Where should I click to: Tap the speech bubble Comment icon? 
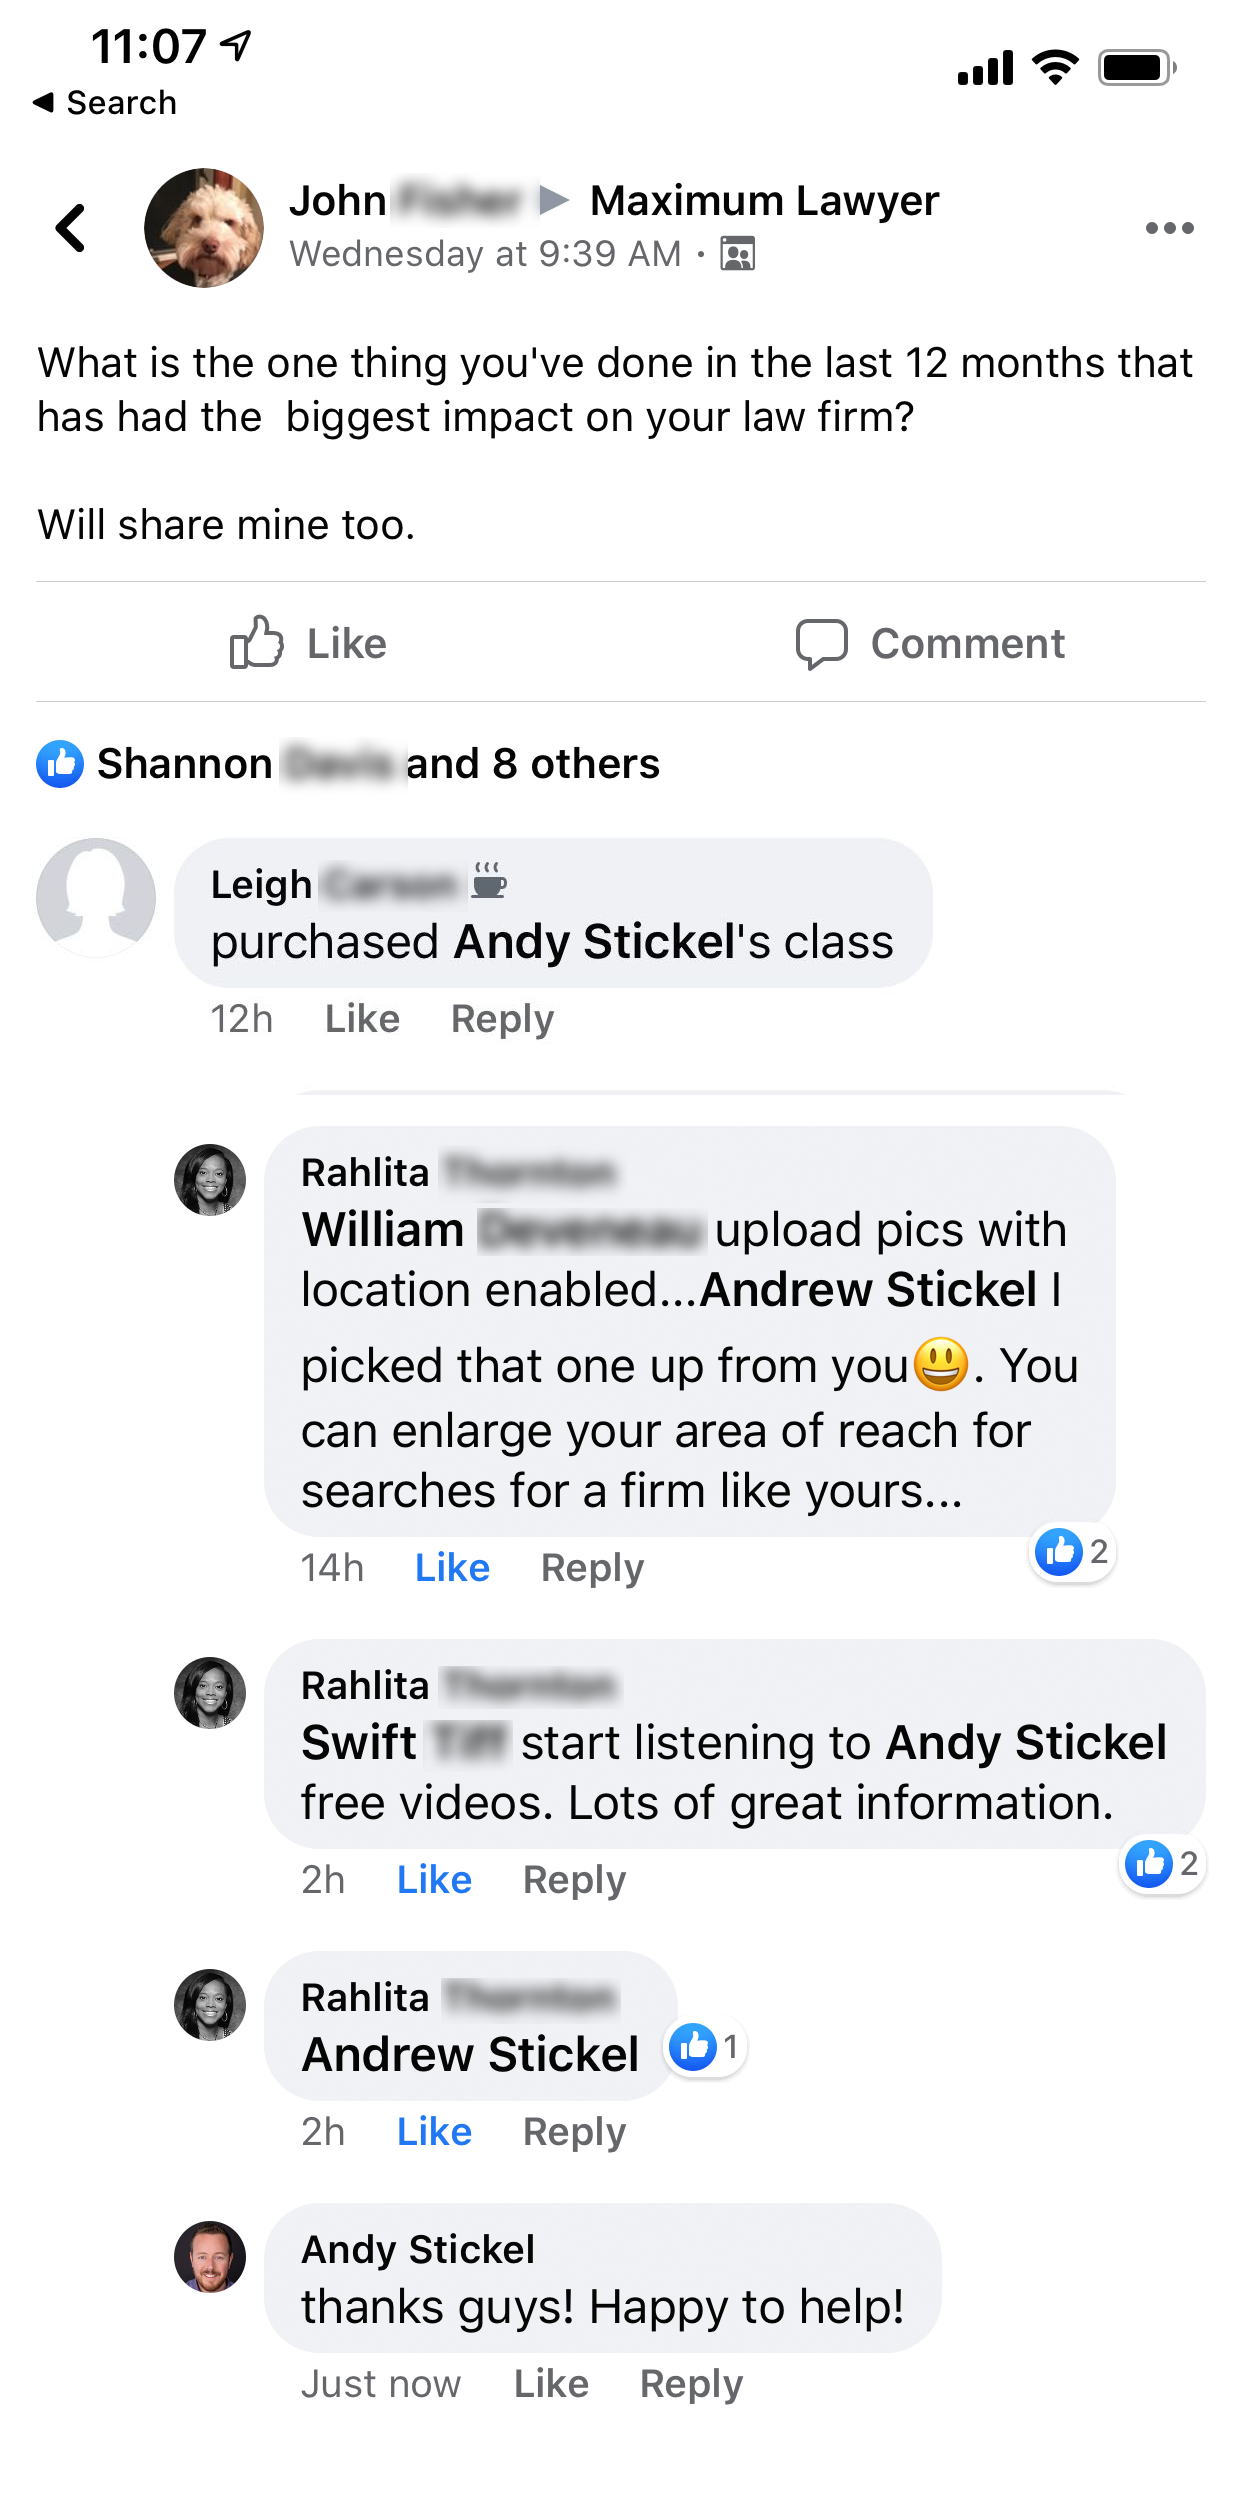point(822,644)
